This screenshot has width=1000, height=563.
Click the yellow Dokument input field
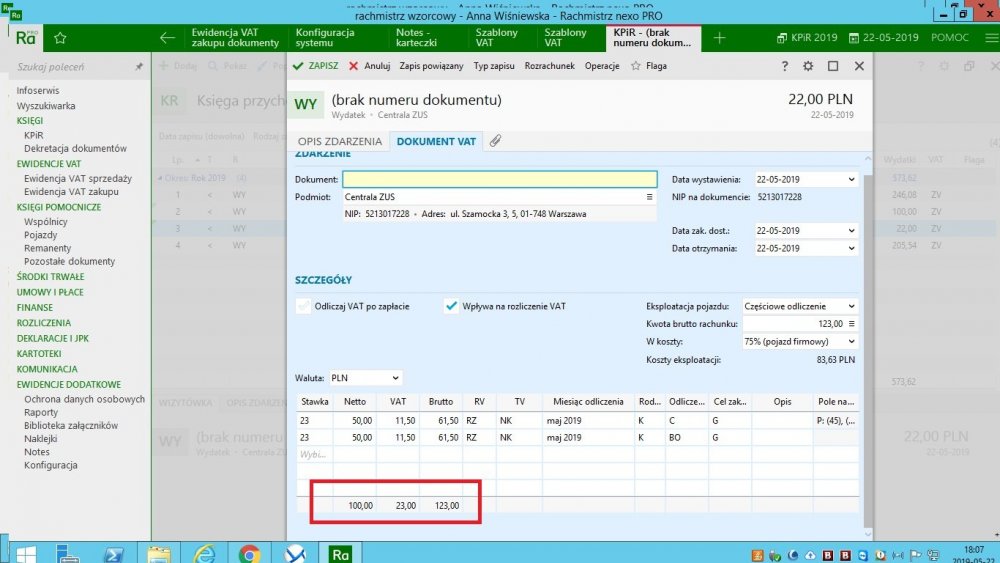499,180
